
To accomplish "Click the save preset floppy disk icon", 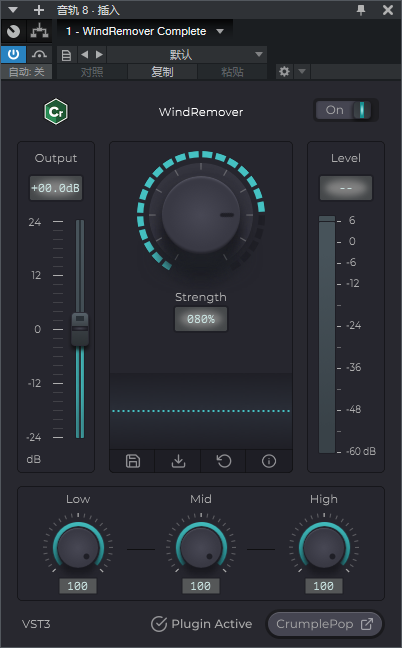I will click(133, 461).
